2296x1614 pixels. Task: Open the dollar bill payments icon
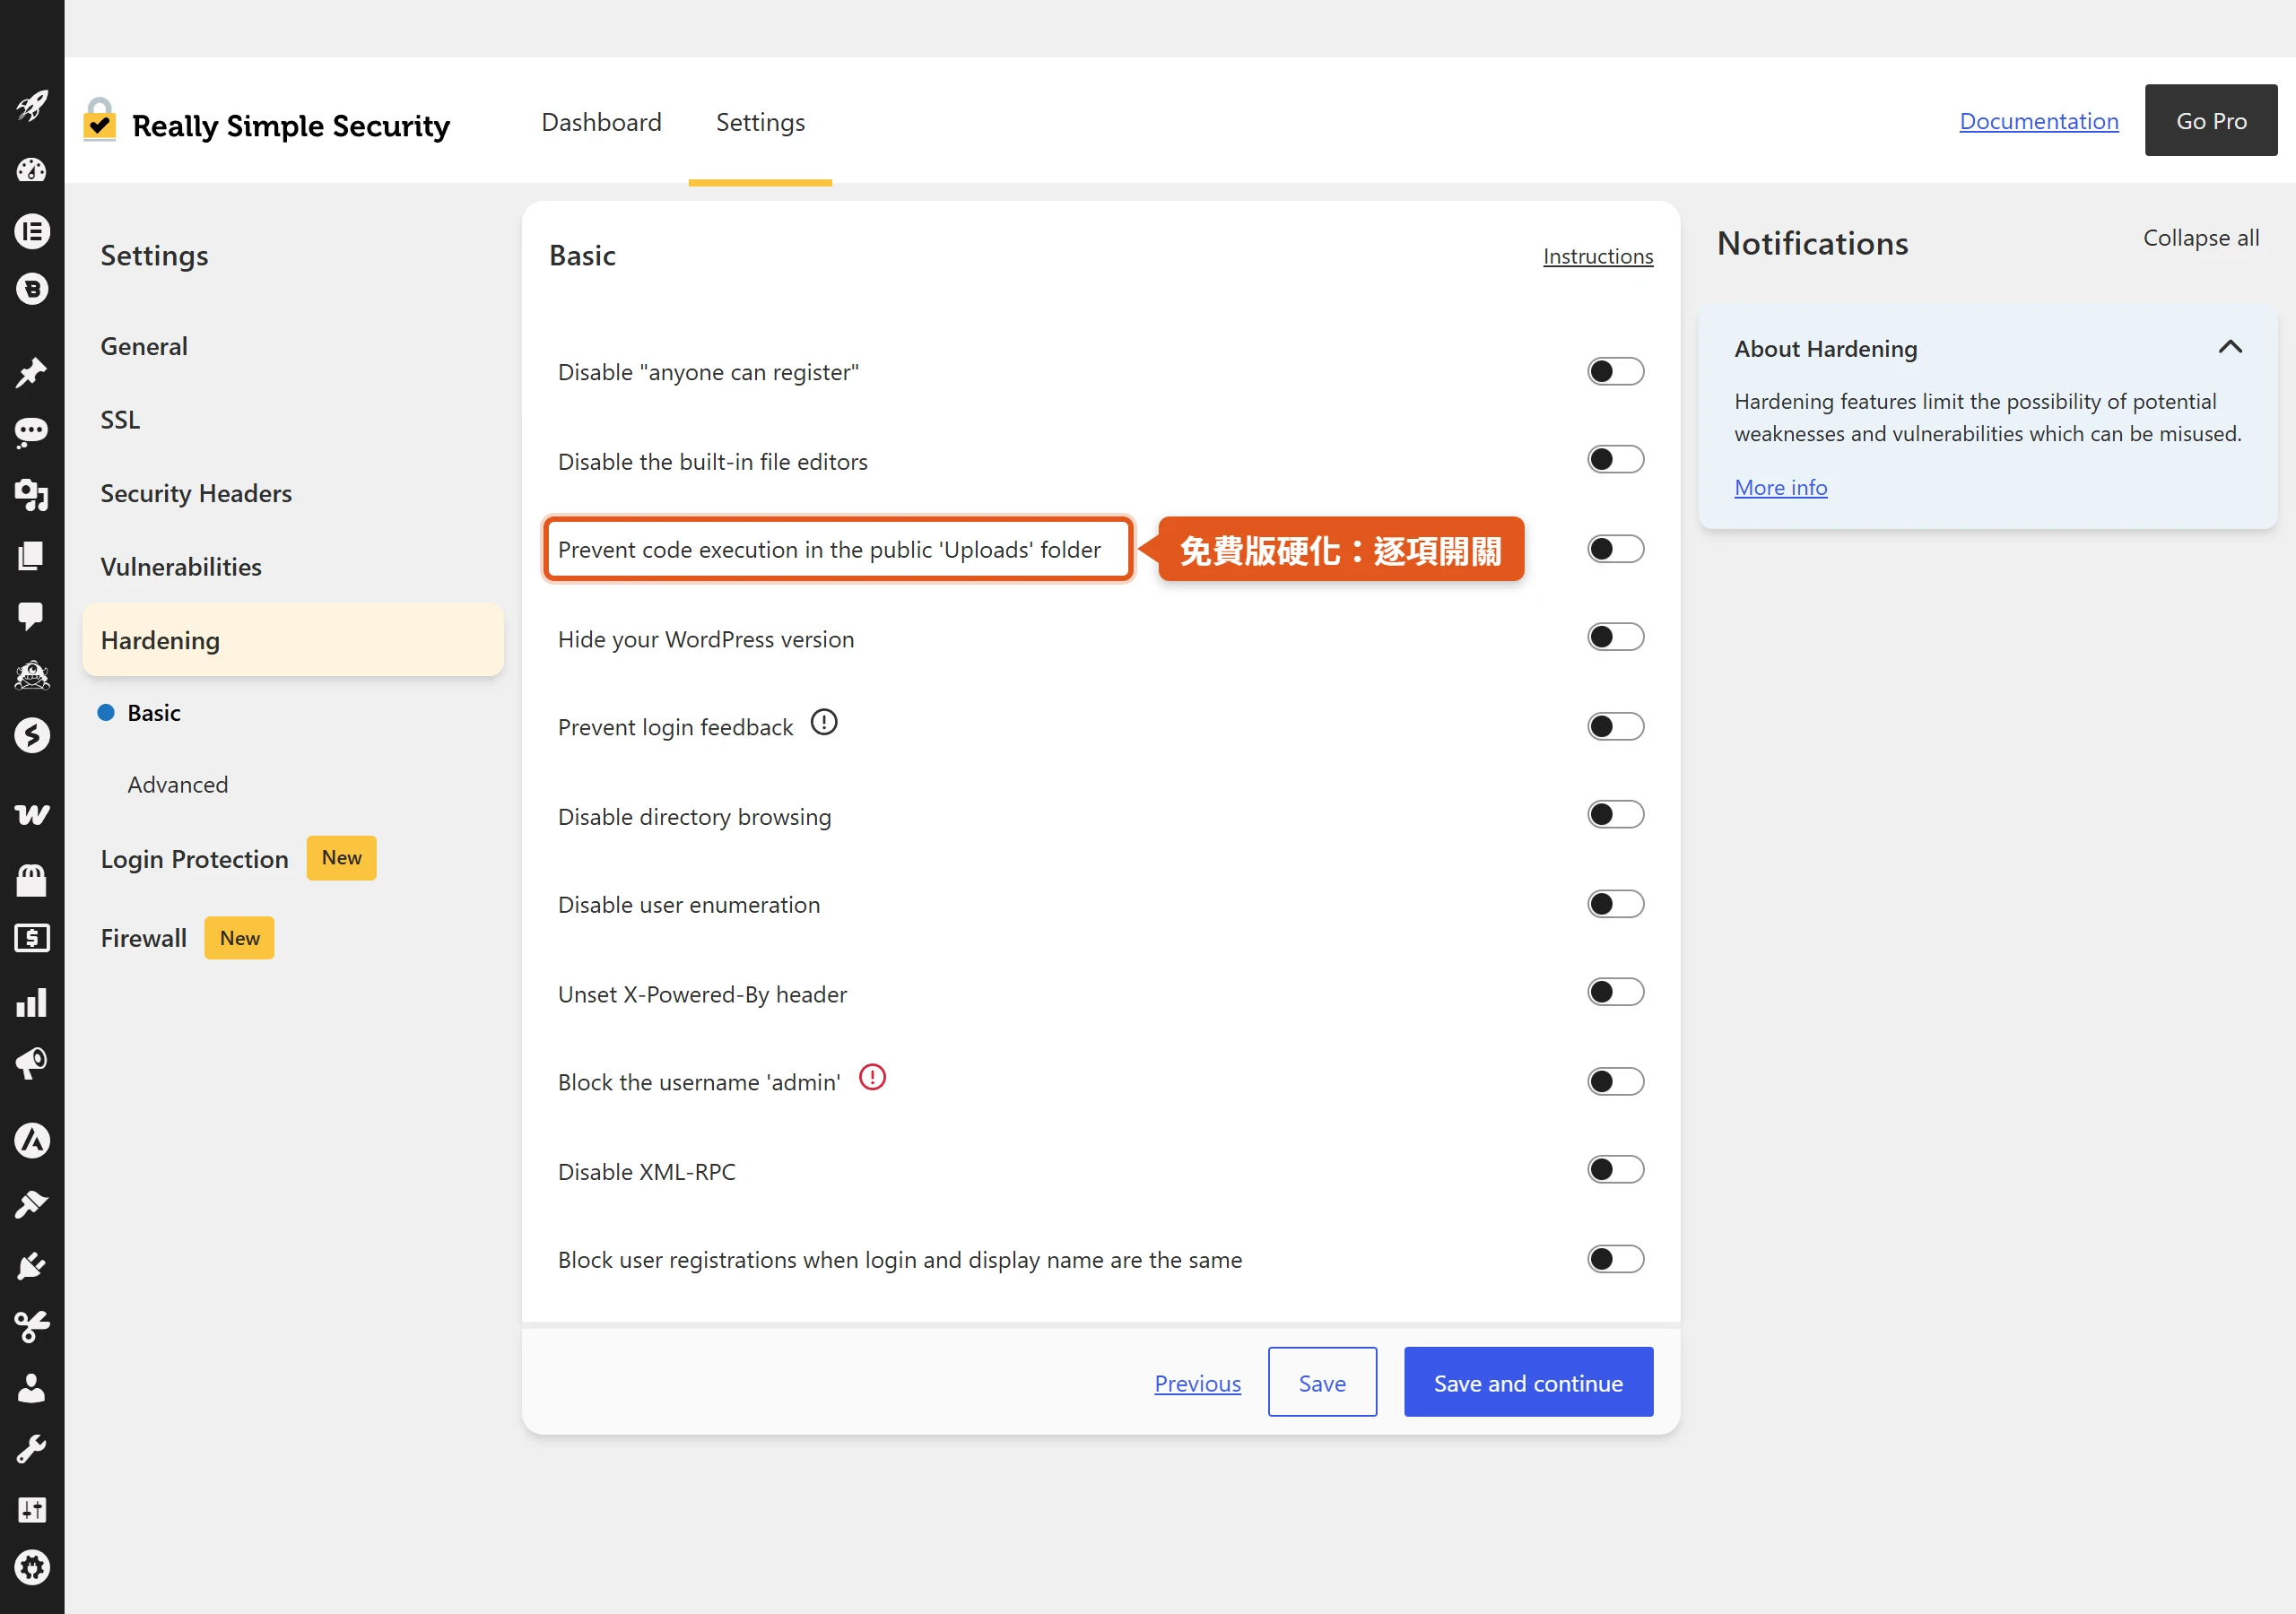click(x=32, y=938)
